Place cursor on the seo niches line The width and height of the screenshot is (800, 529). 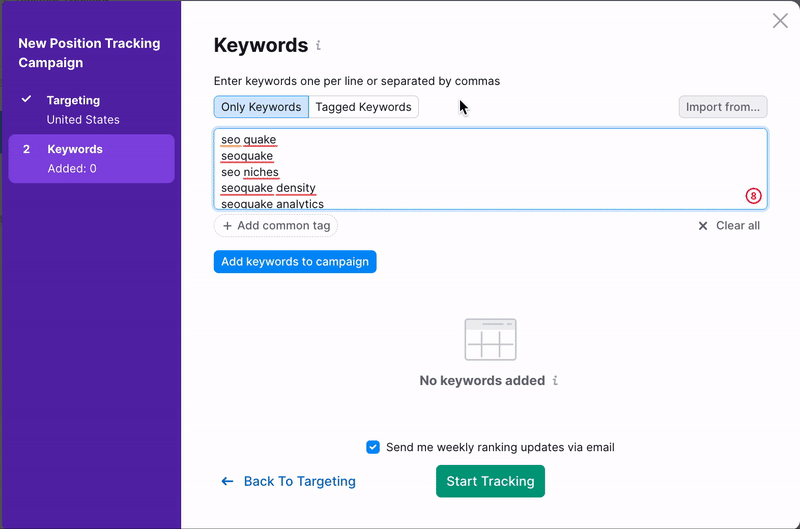(250, 172)
